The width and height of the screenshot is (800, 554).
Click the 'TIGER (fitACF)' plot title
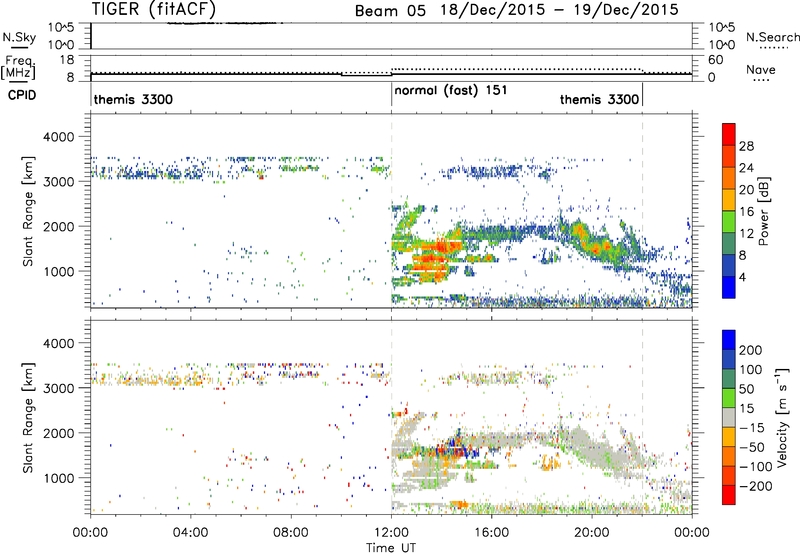click(154, 10)
